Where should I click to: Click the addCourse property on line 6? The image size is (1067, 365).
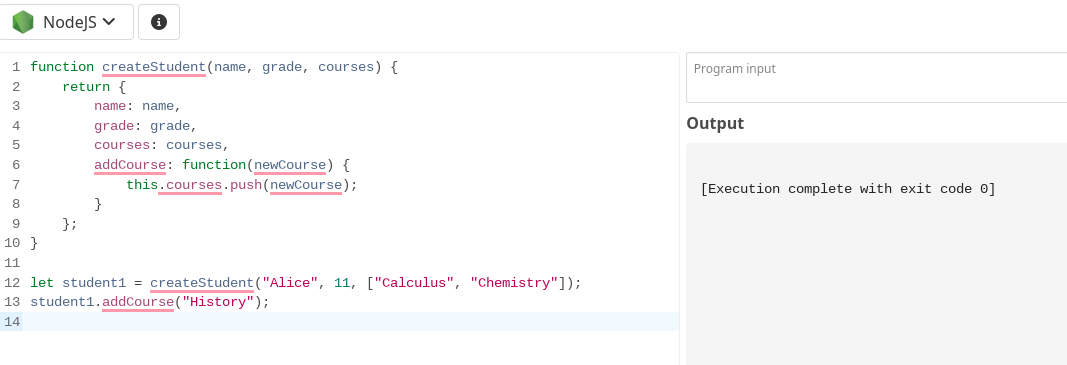(130, 165)
